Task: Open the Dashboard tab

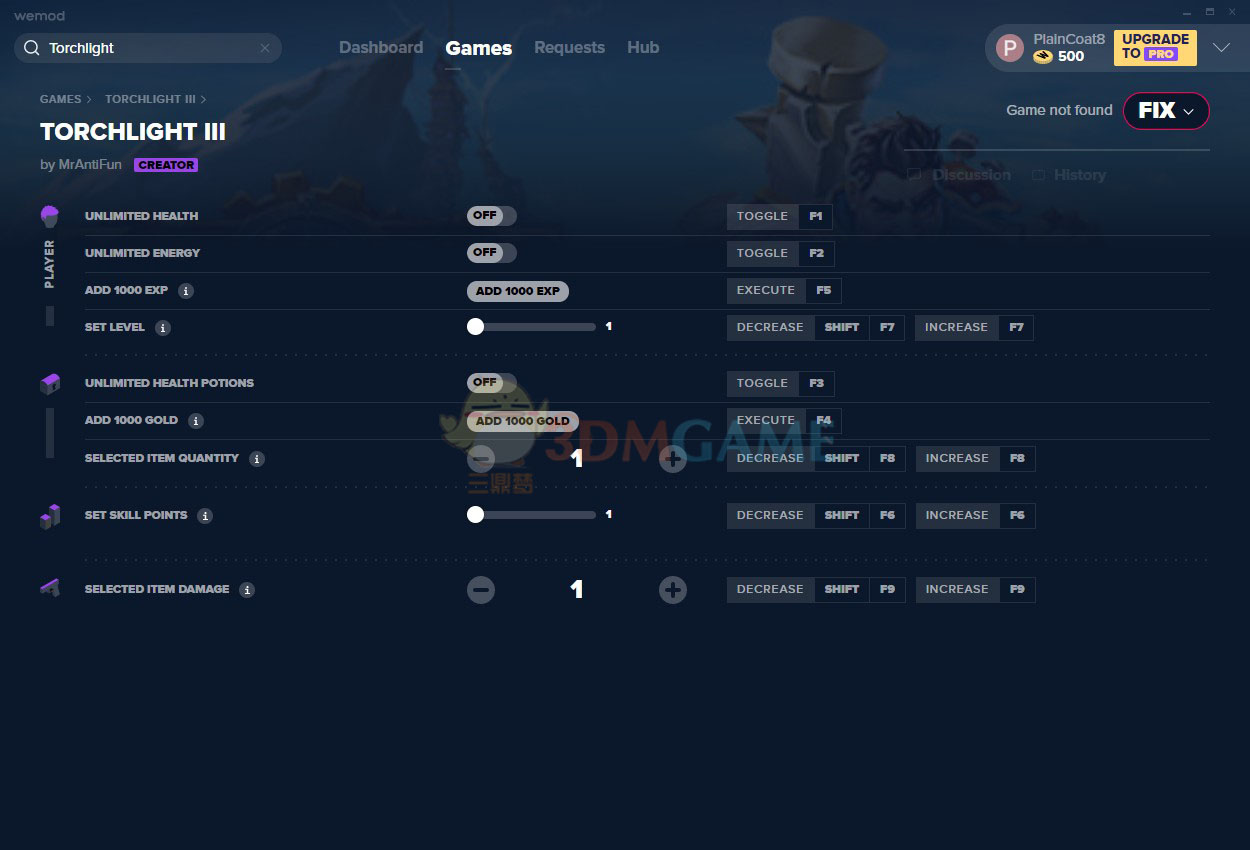Action: (381, 48)
